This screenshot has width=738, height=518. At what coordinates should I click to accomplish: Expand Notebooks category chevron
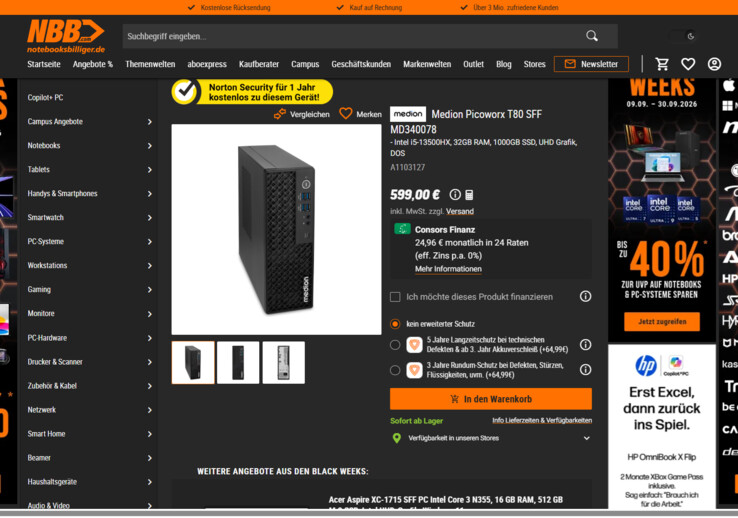pos(150,146)
